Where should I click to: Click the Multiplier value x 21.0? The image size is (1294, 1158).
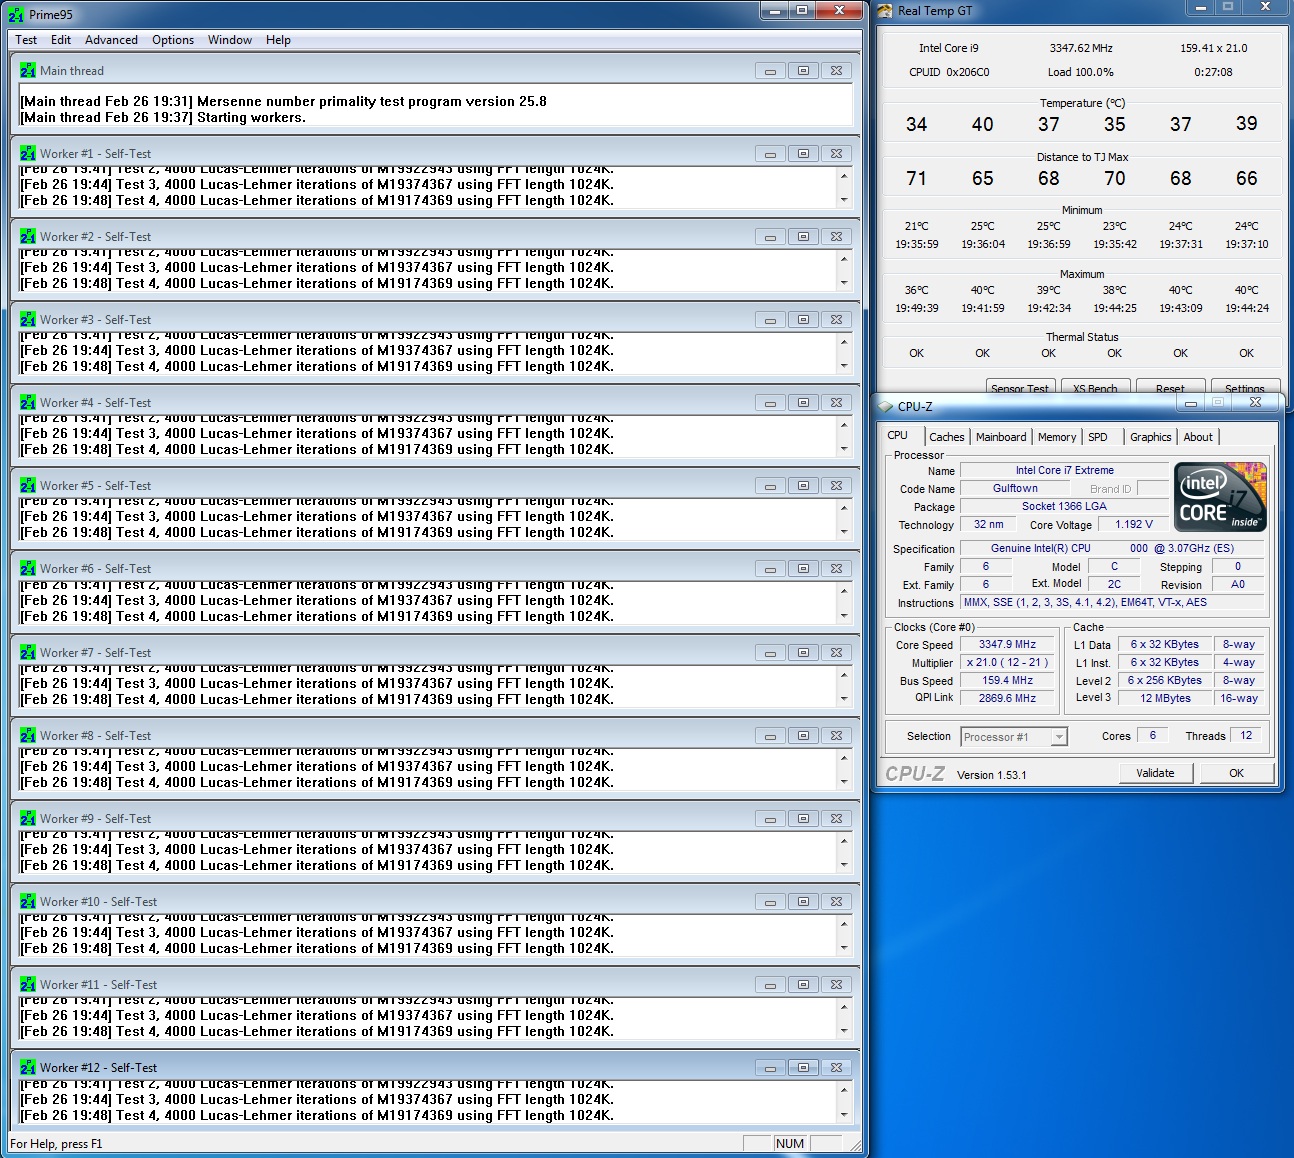[x=1007, y=663]
